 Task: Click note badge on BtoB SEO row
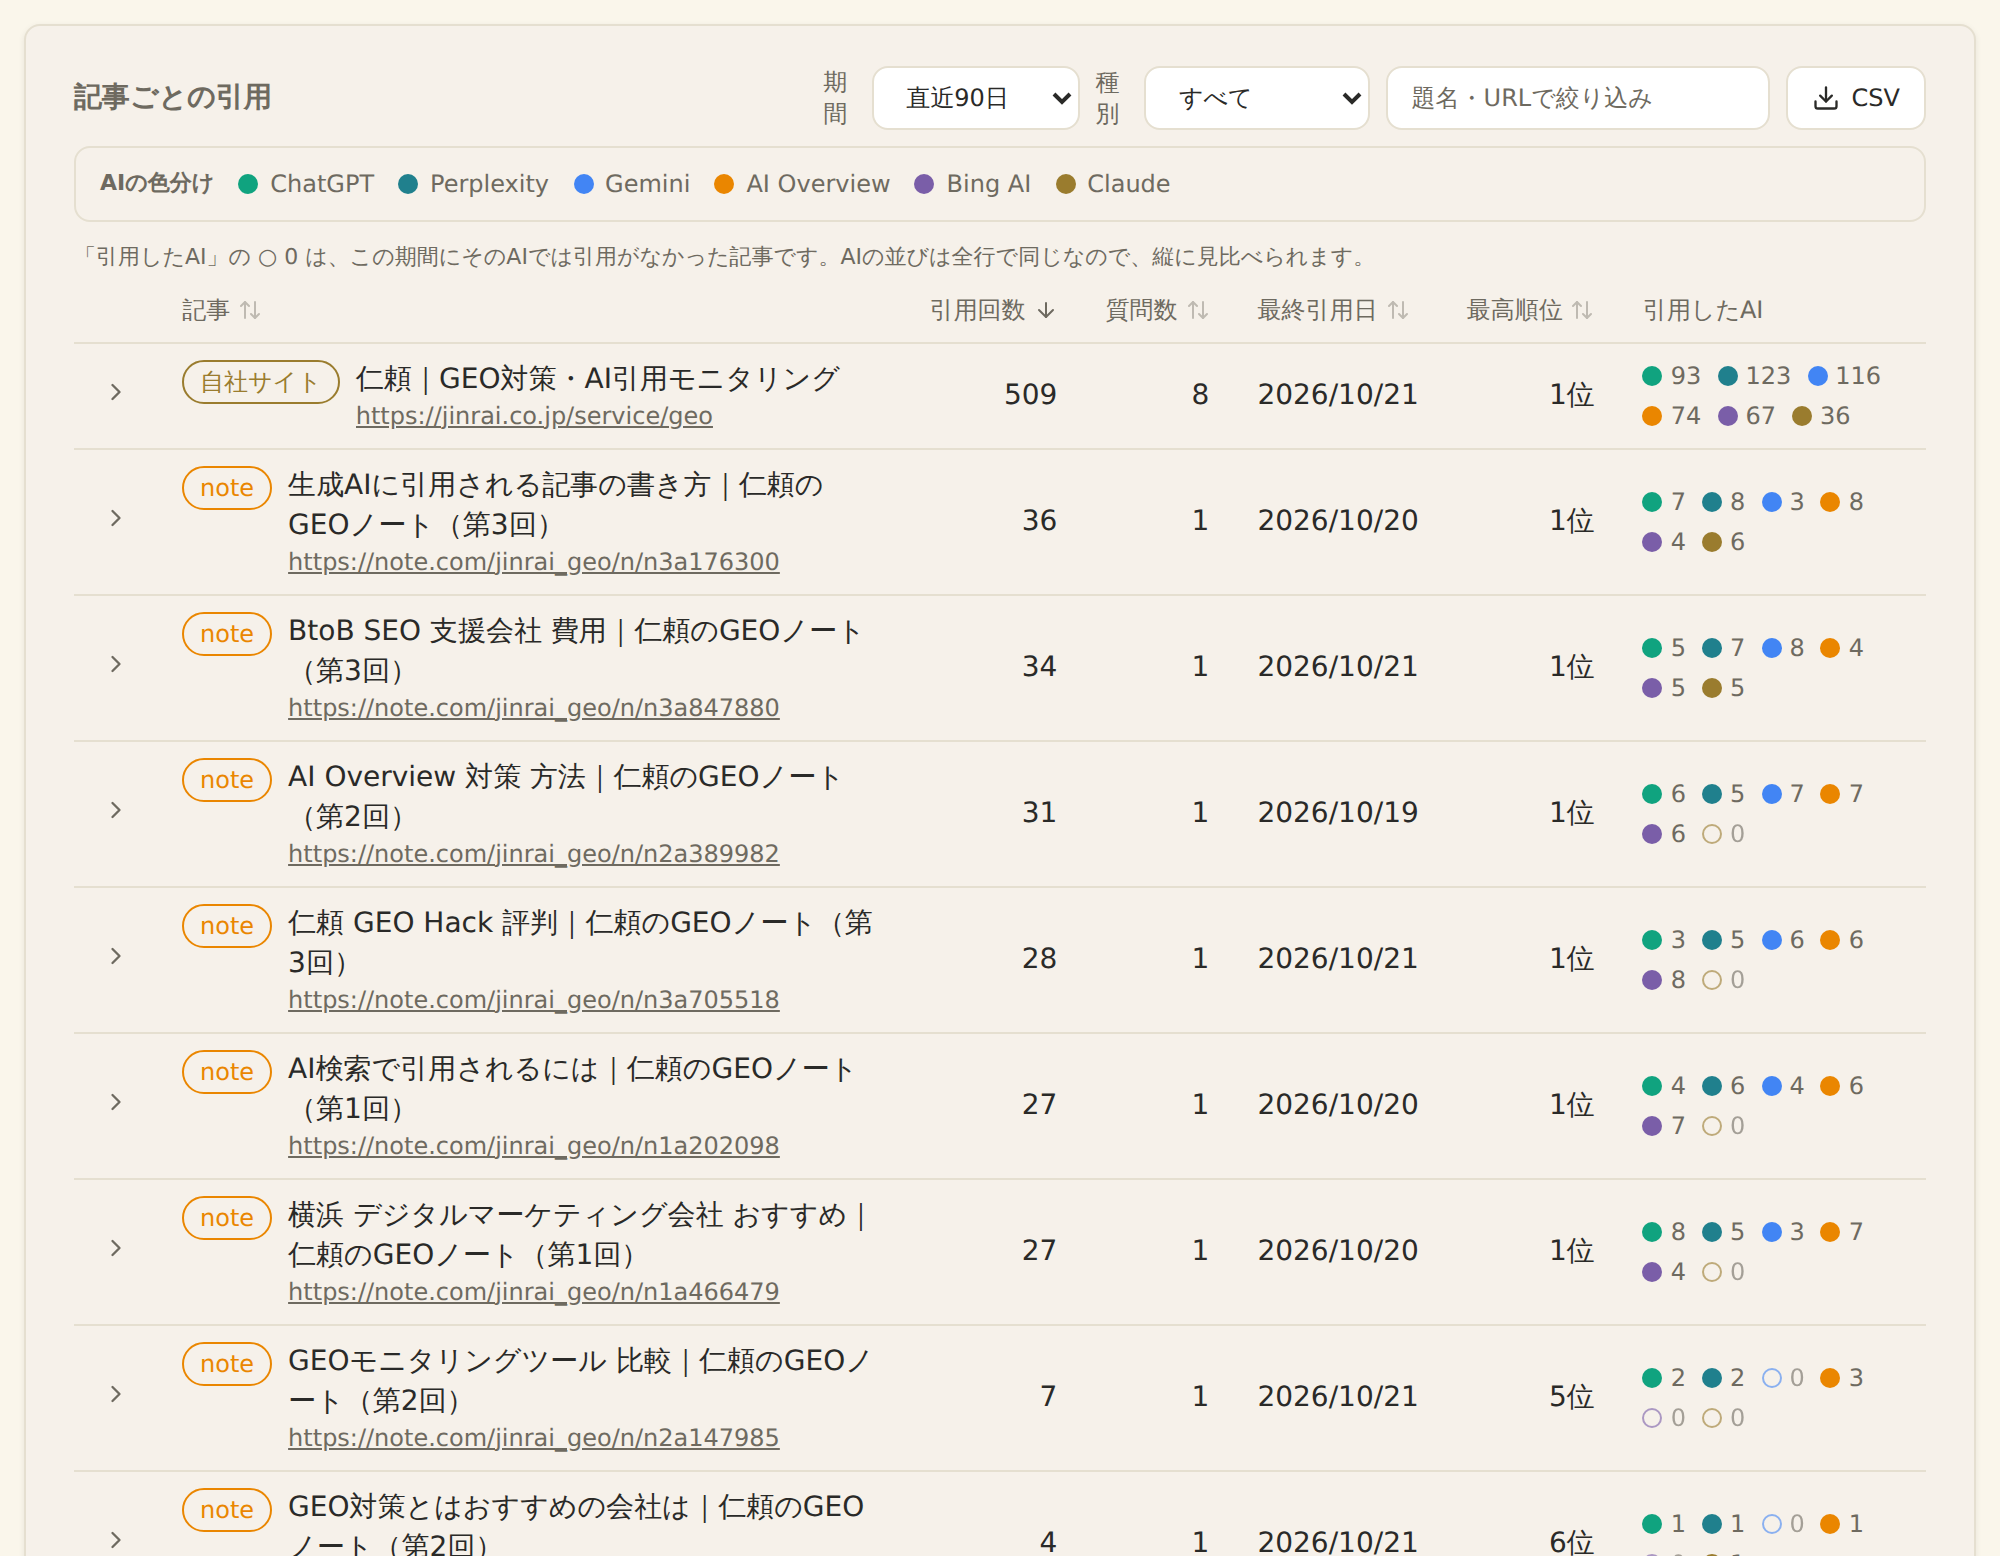[227, 634]
